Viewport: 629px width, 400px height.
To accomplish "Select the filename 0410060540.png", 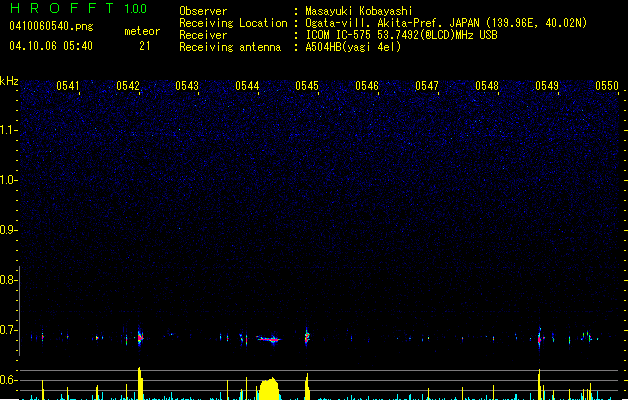I will point(51,26).
